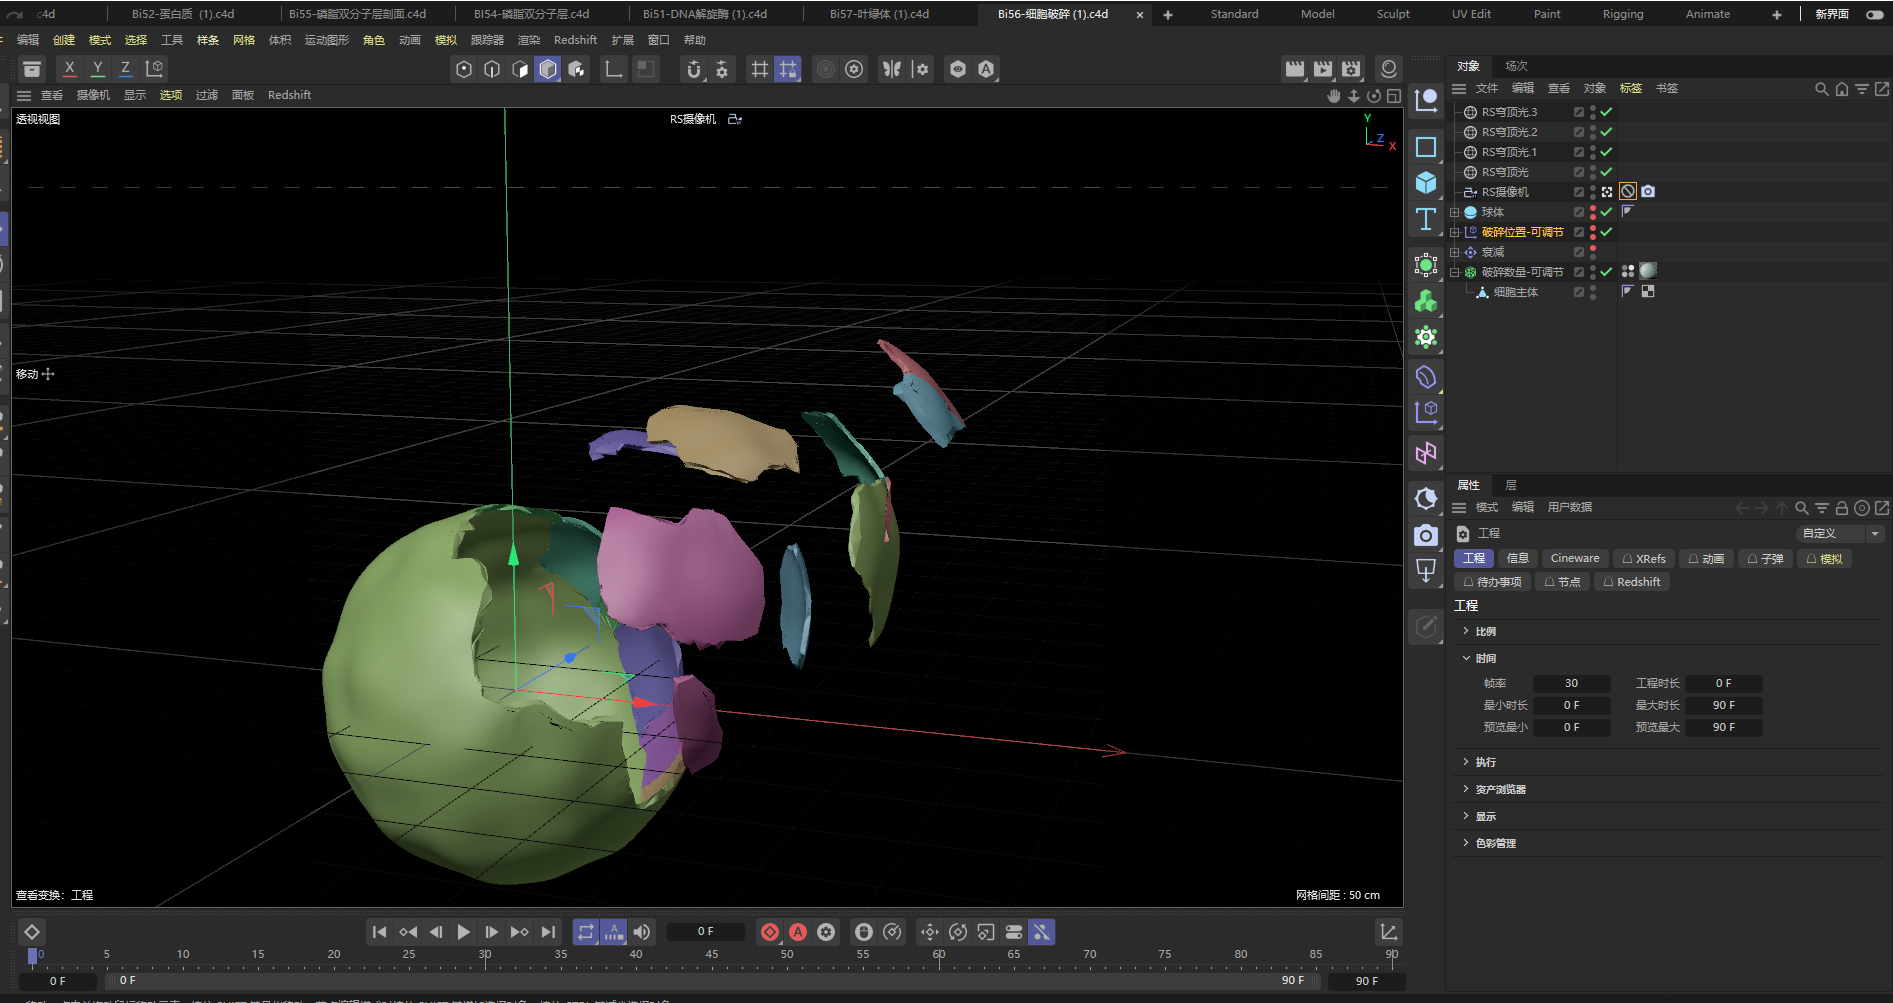Open the 自定义 dropdown in attributes
The height and width of the screenshot is (1003, 1893).
(1841, 534)
